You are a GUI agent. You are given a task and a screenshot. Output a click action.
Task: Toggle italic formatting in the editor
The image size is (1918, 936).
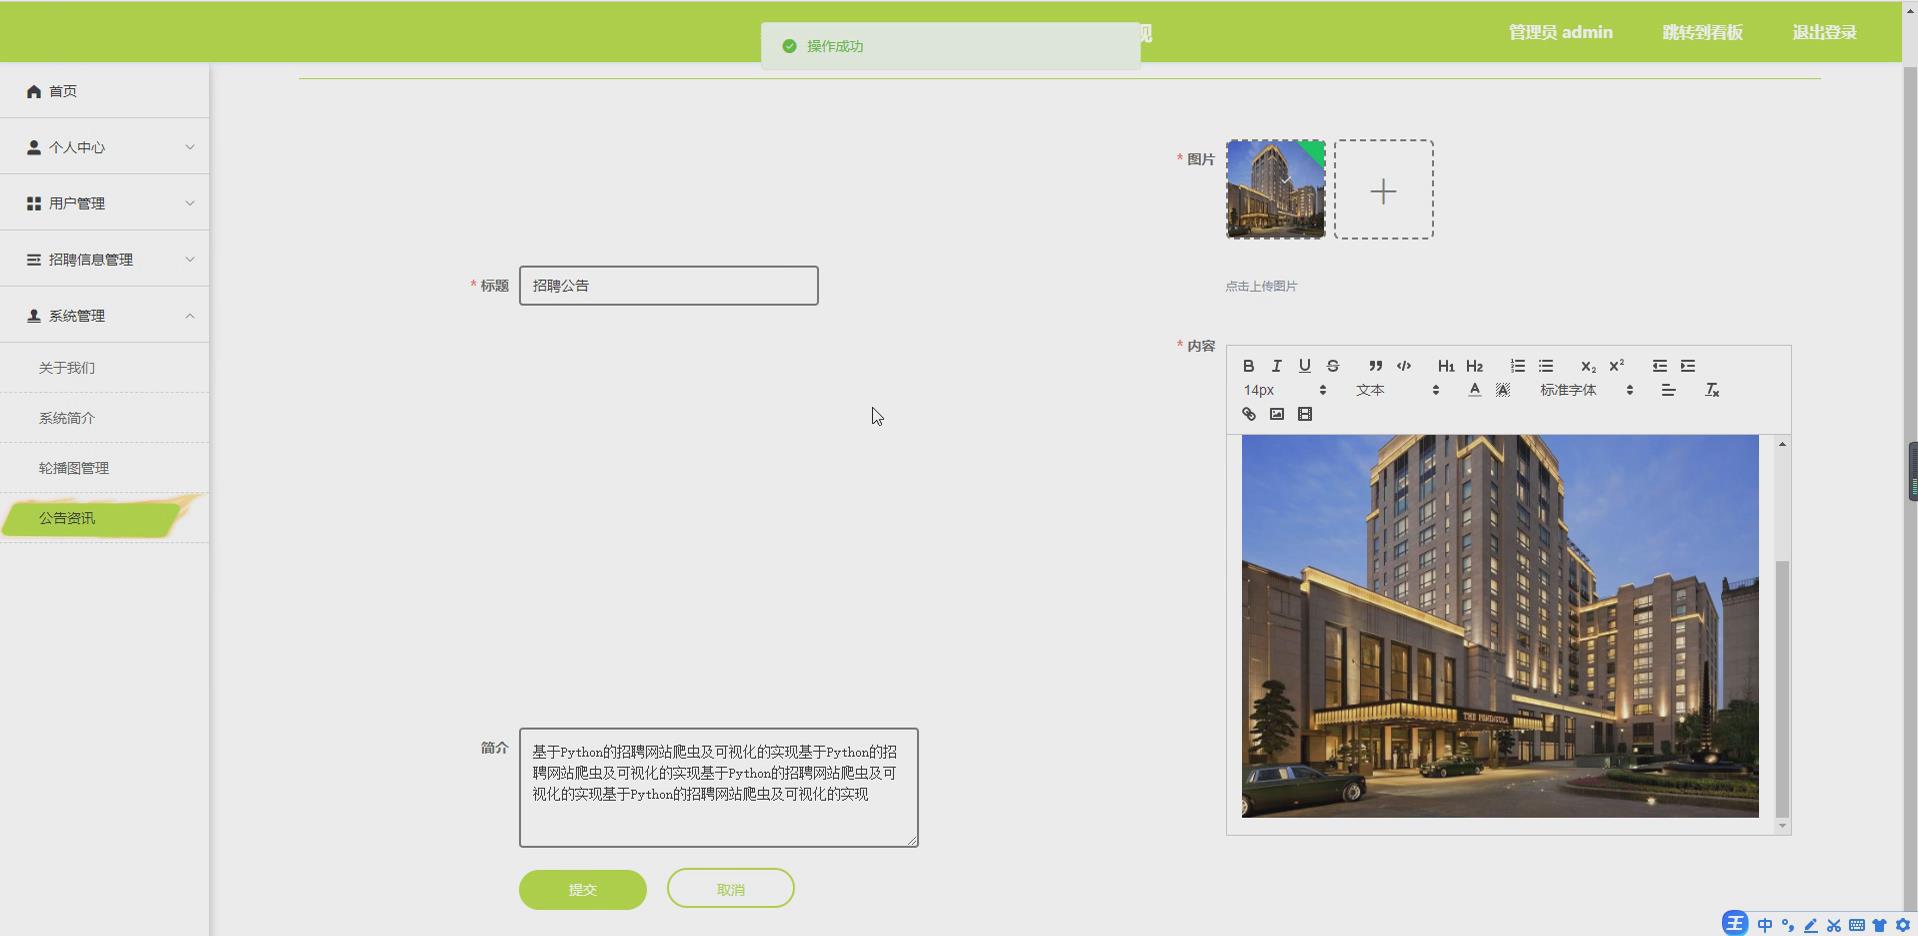(1276, 366)
